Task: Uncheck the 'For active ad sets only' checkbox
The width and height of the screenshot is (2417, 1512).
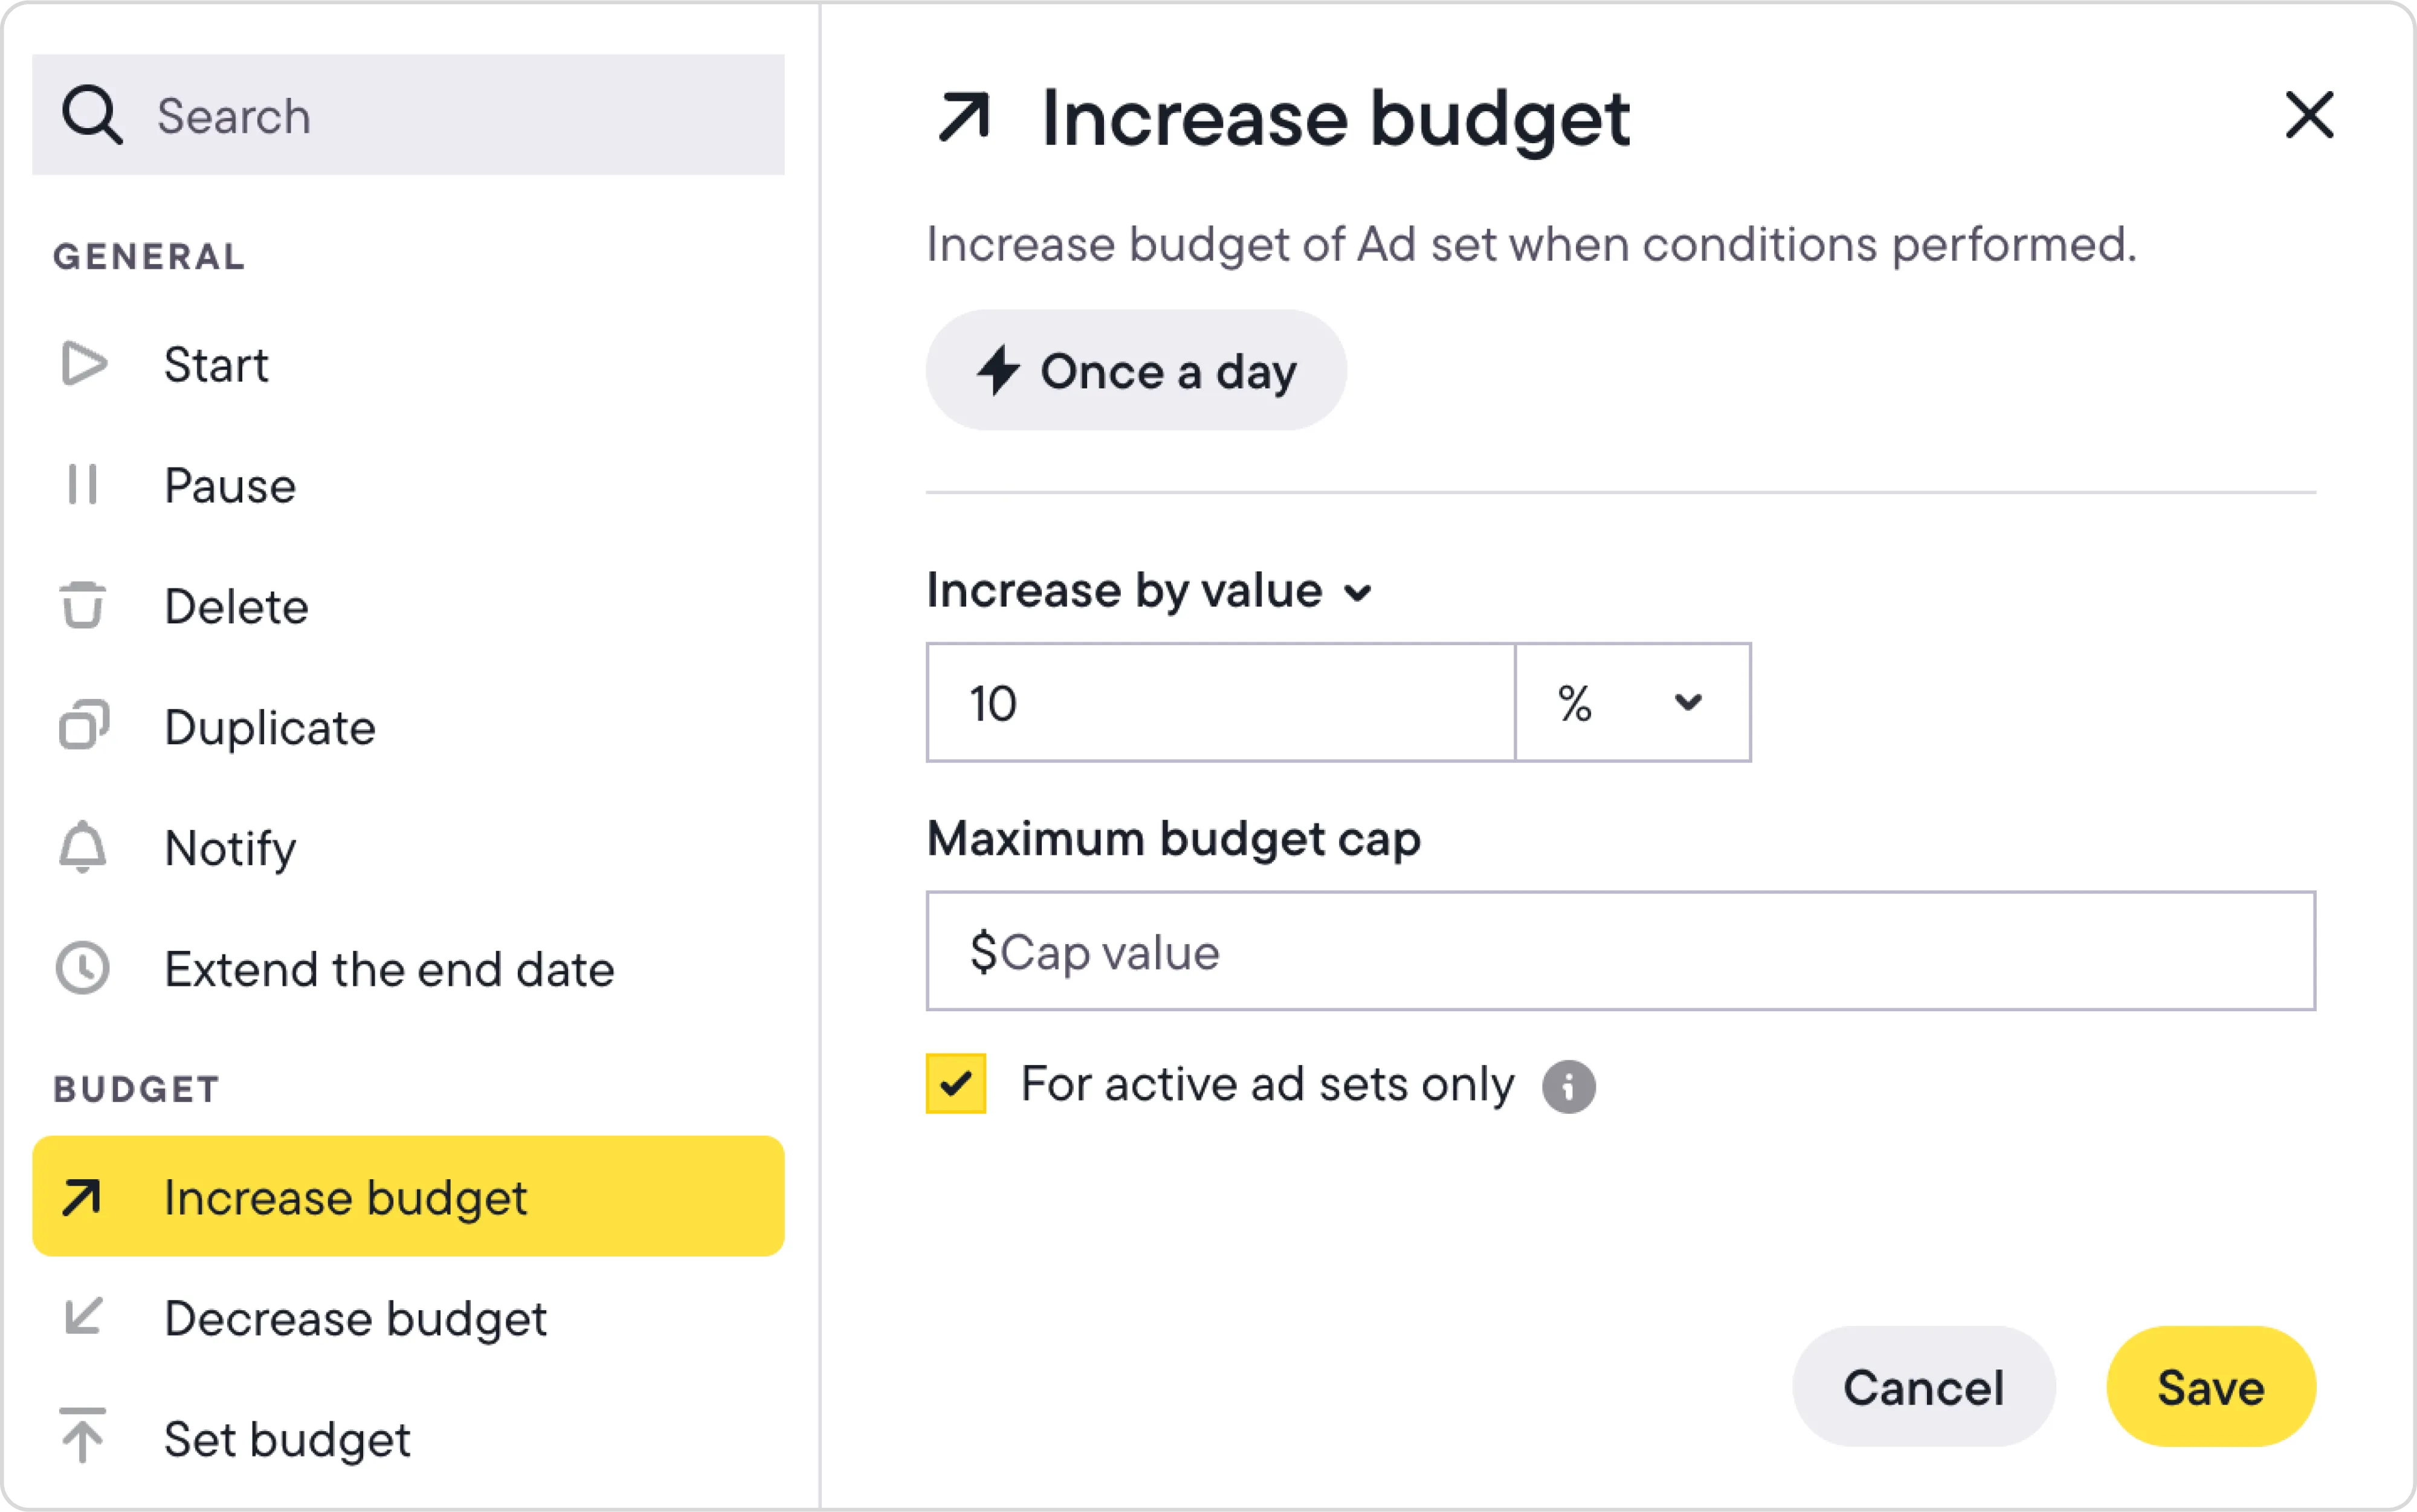Action: [x=956, y=1084]
